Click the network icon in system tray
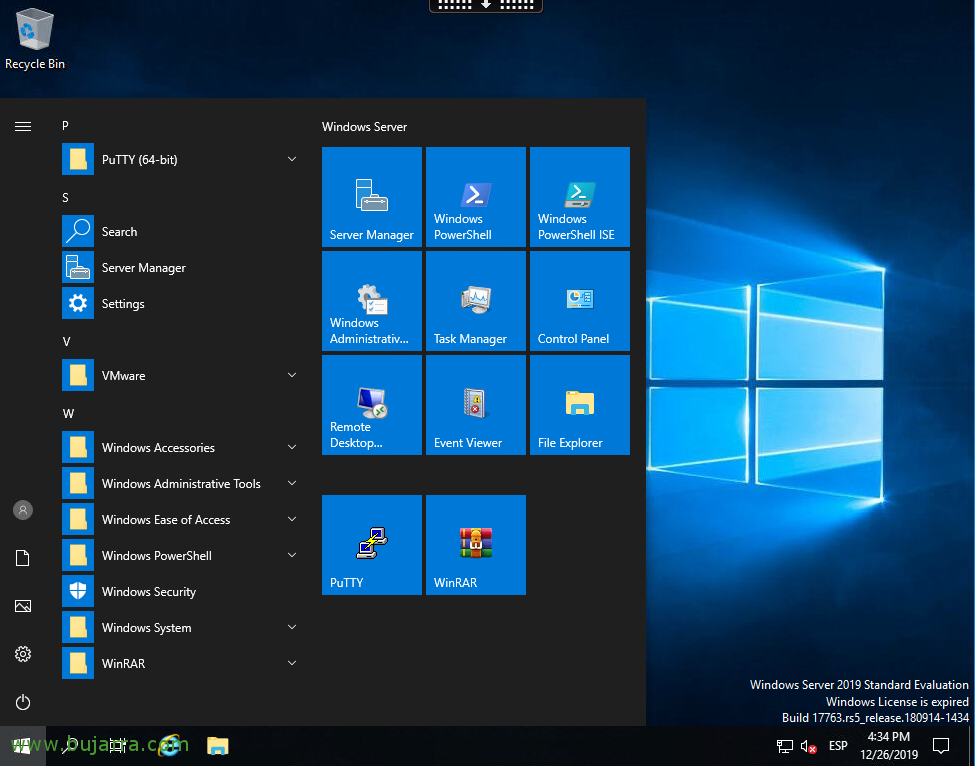Image resolution: width=975 pixels, height=766 pixels. (x=785, y=745)
